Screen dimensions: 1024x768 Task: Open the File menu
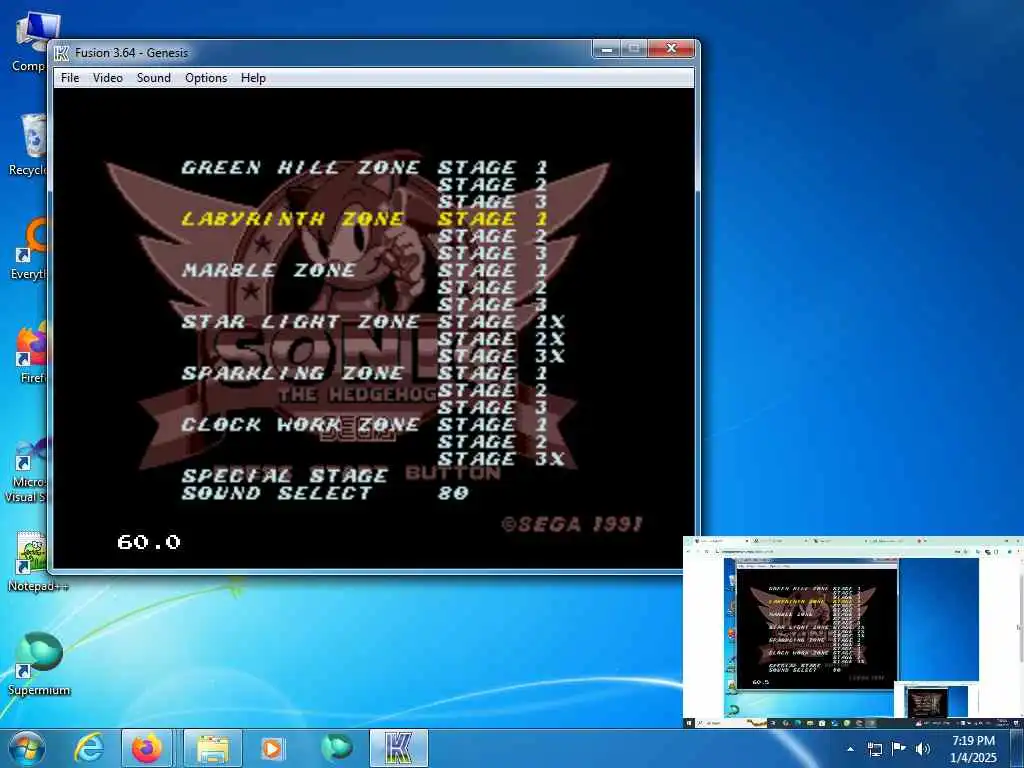pos(70,78)
